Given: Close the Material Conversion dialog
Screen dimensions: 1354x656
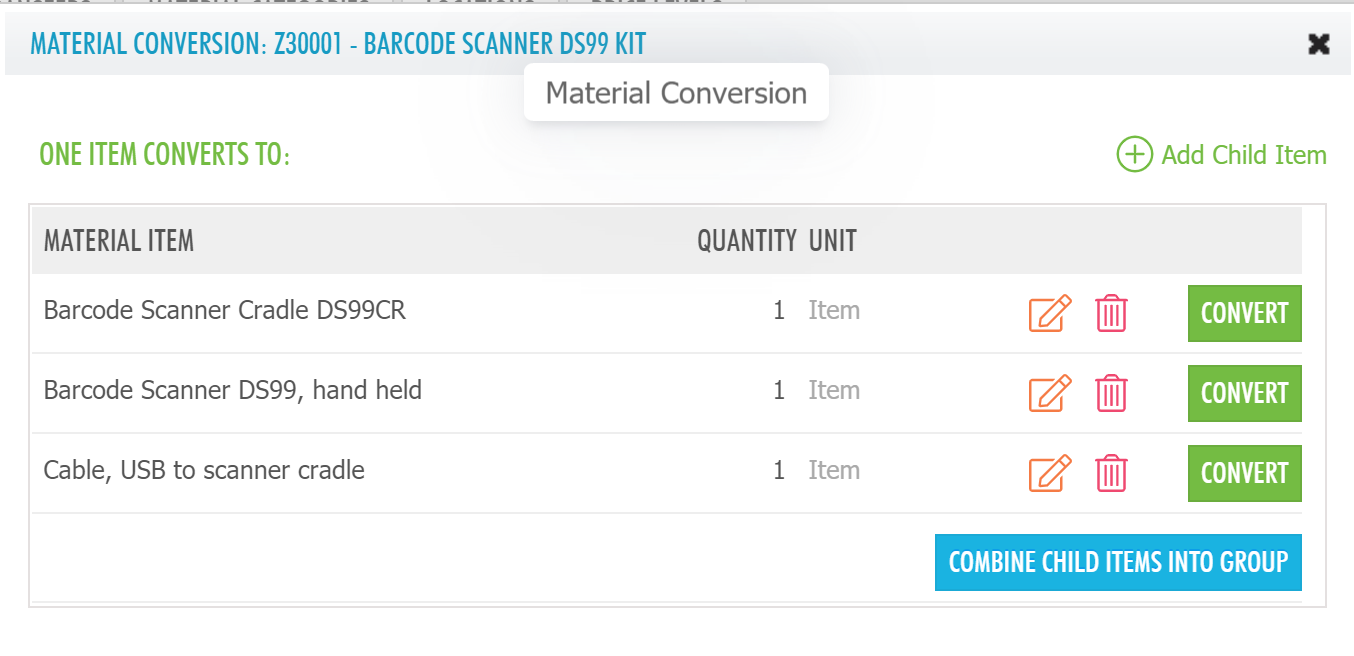Looking at the screenshot, I should [x=1318, y=44].
